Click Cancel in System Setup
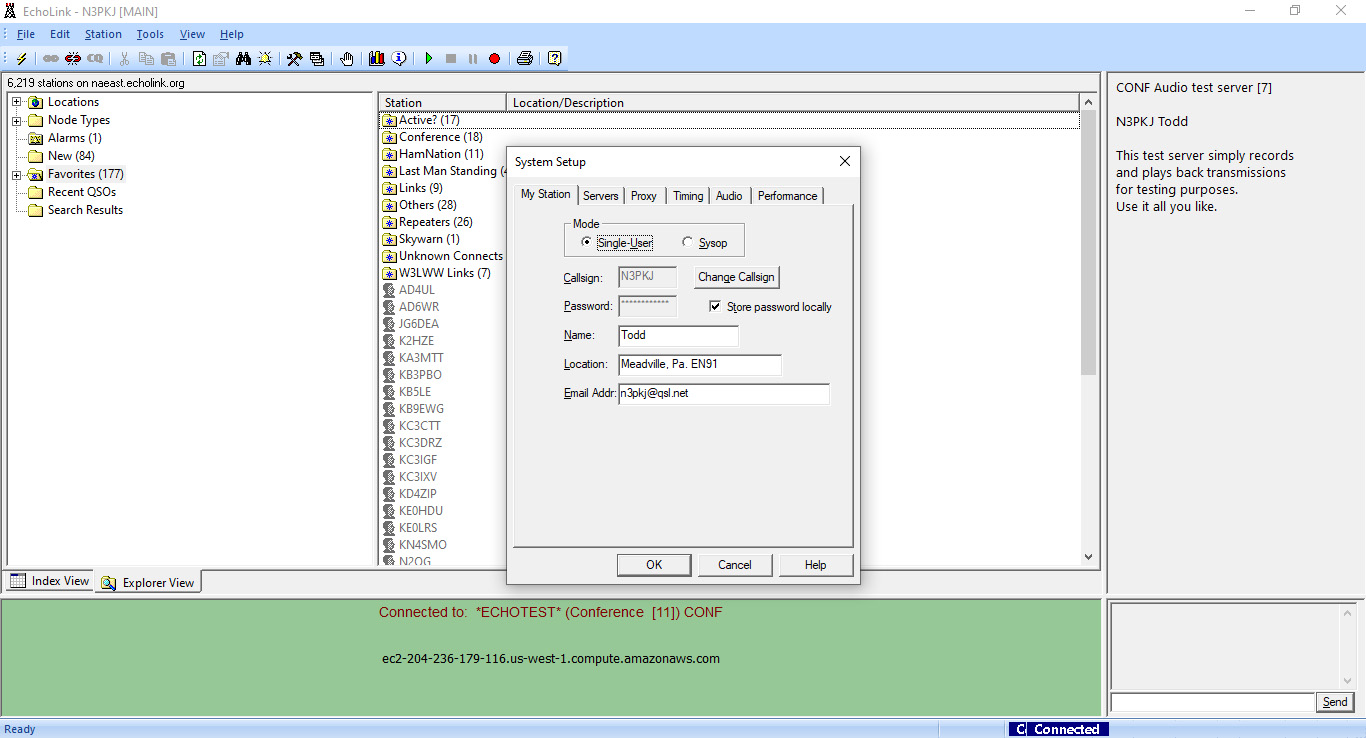The height and width of the screenshot is (738, 1366). [735, 565]
